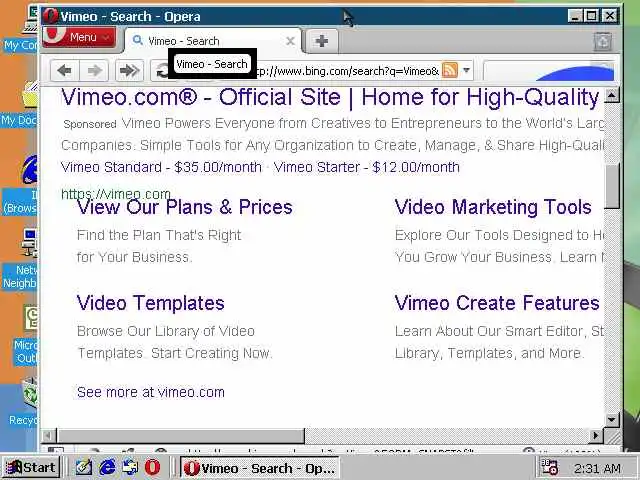The width and height of the screenshot is (640, 480).
Task: Open Video Templates link
Action: 151,303
